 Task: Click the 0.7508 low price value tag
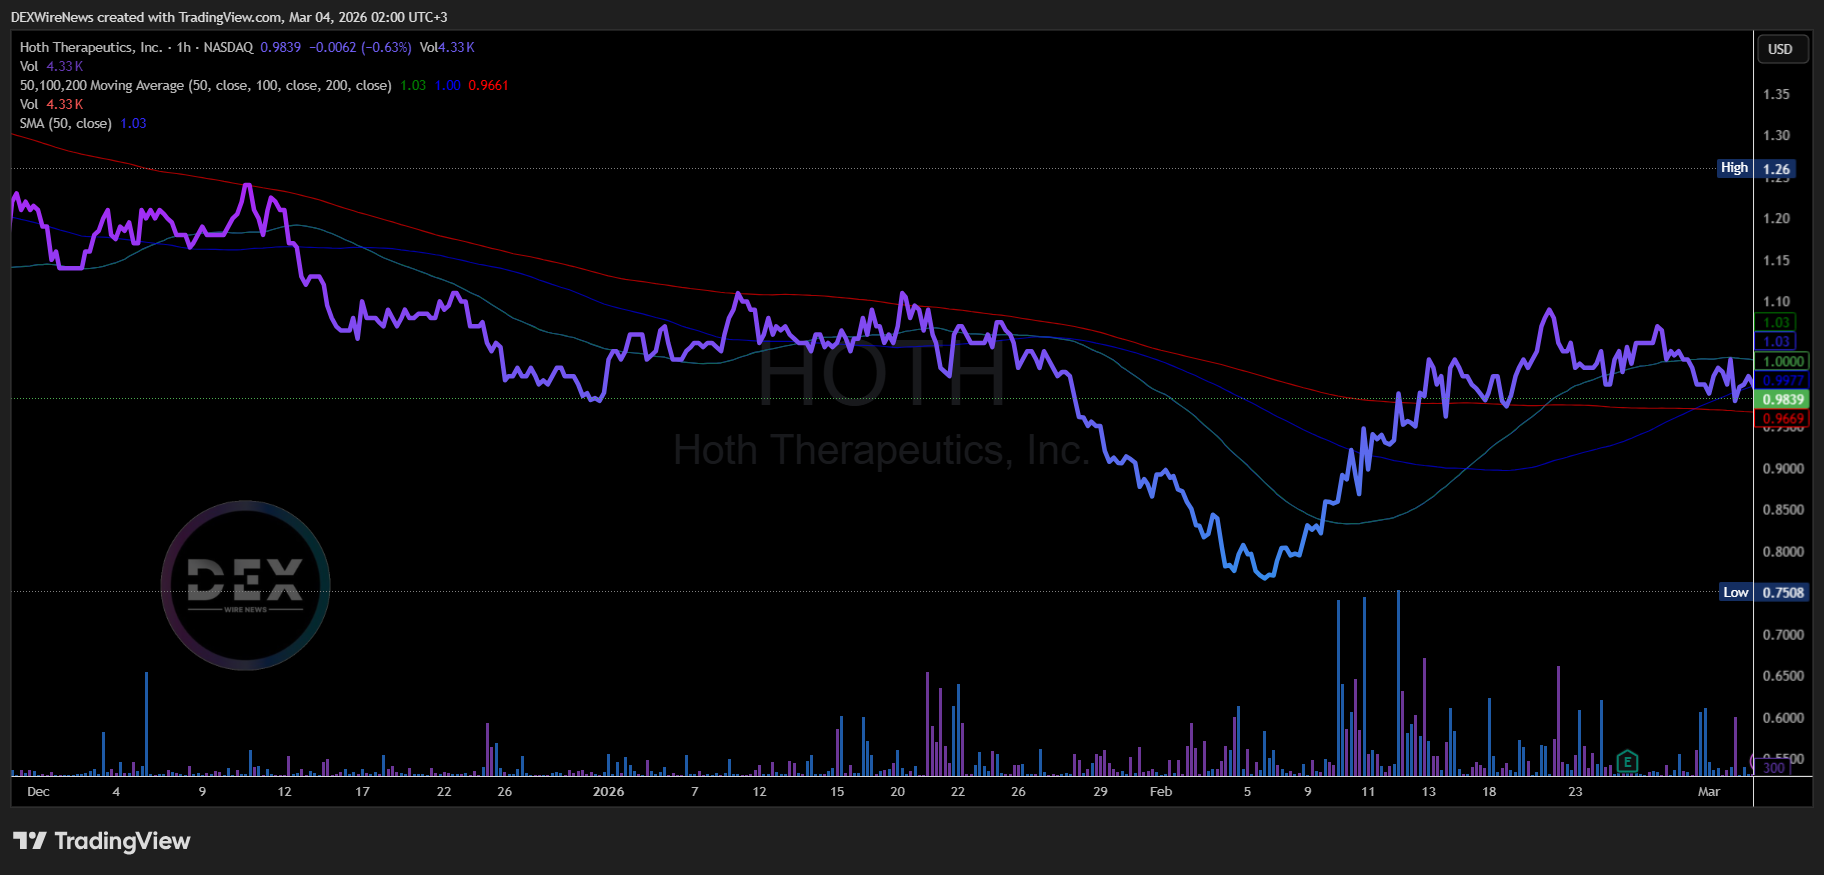coord(1782,592)
